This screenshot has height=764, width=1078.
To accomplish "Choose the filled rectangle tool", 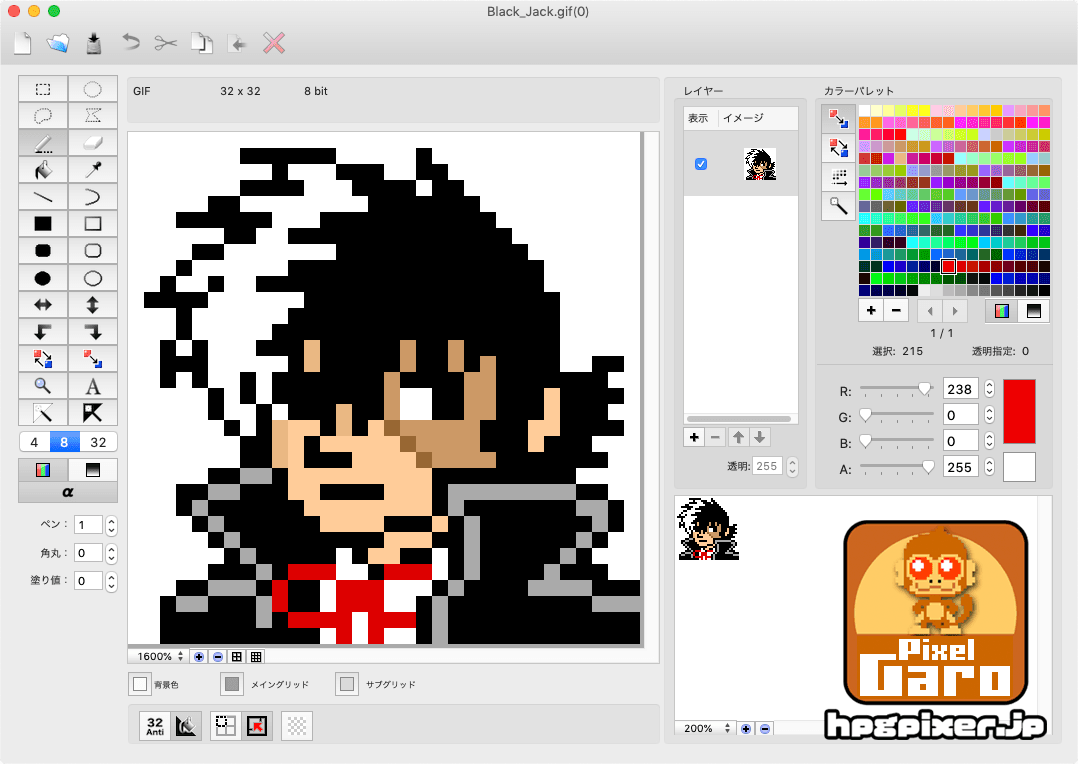I will click(43, 223).
